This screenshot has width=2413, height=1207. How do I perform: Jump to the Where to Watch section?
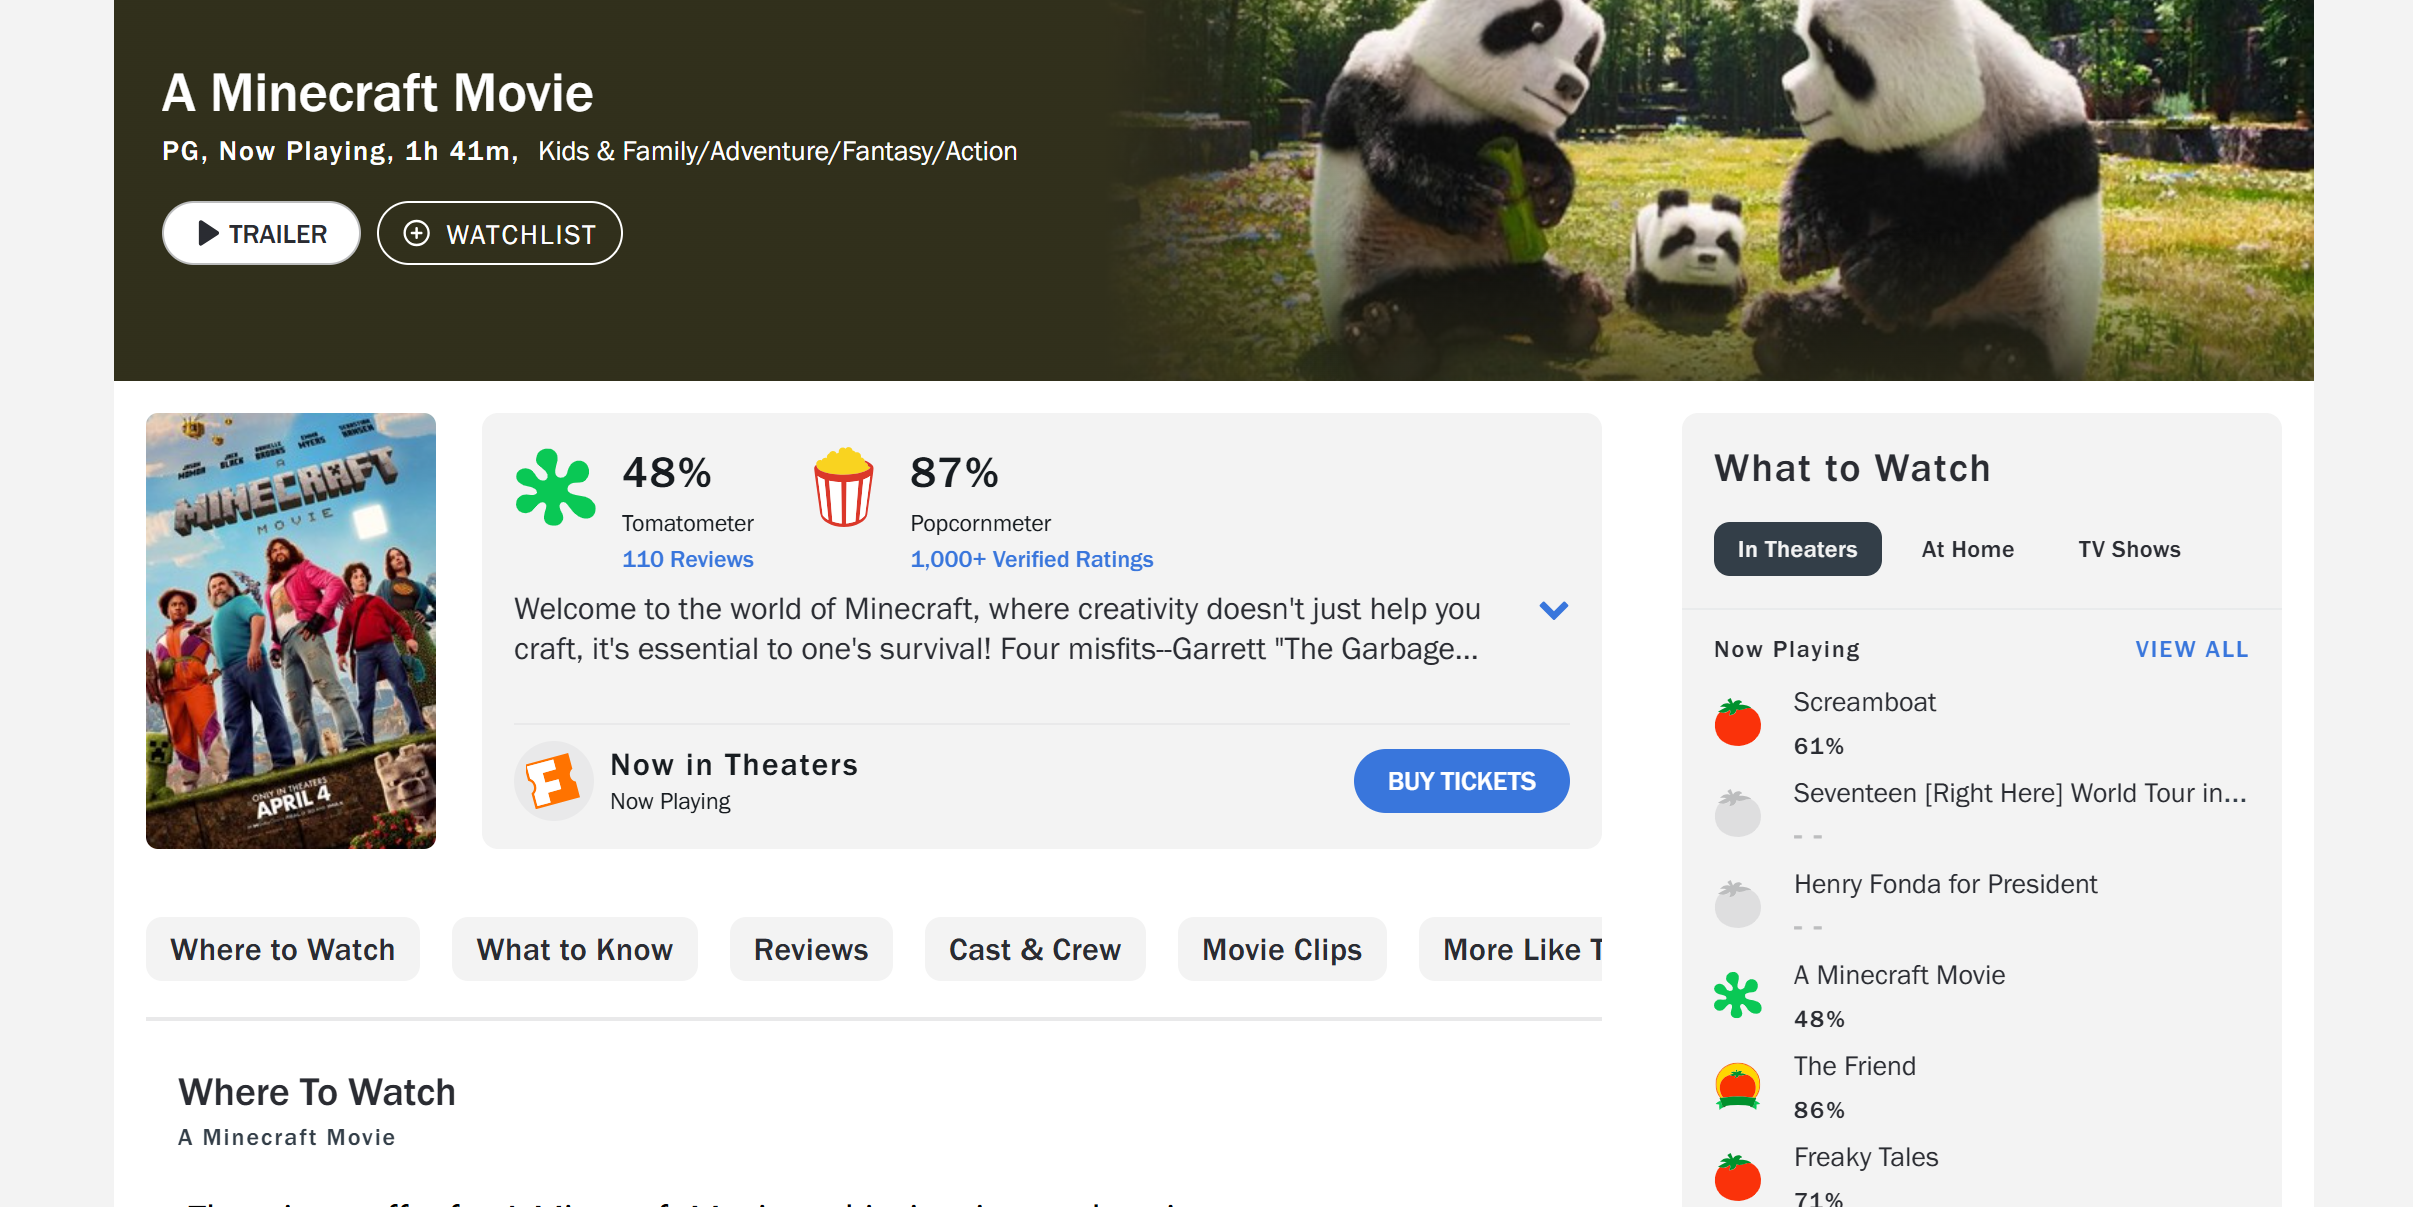coord(283,949)
